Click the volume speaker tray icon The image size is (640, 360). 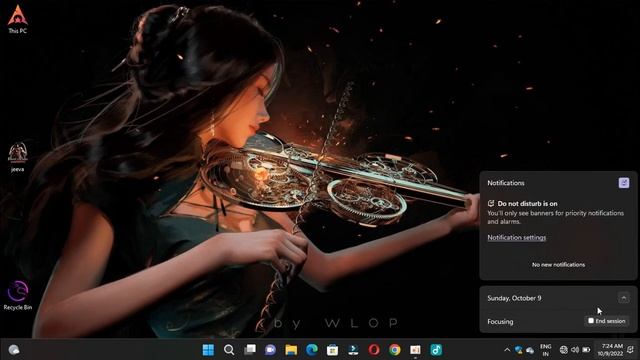575,350
